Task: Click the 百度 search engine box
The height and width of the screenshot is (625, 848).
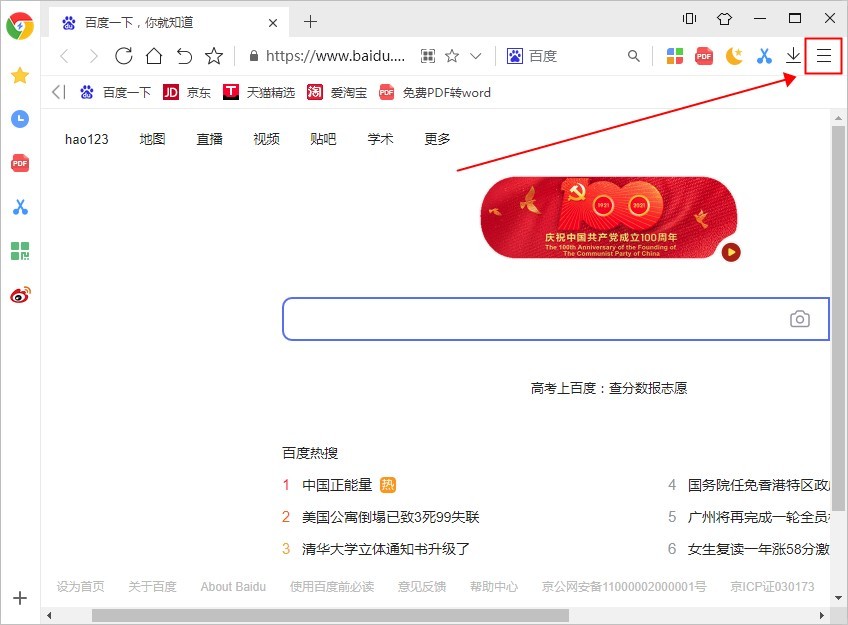Action: 573,56
